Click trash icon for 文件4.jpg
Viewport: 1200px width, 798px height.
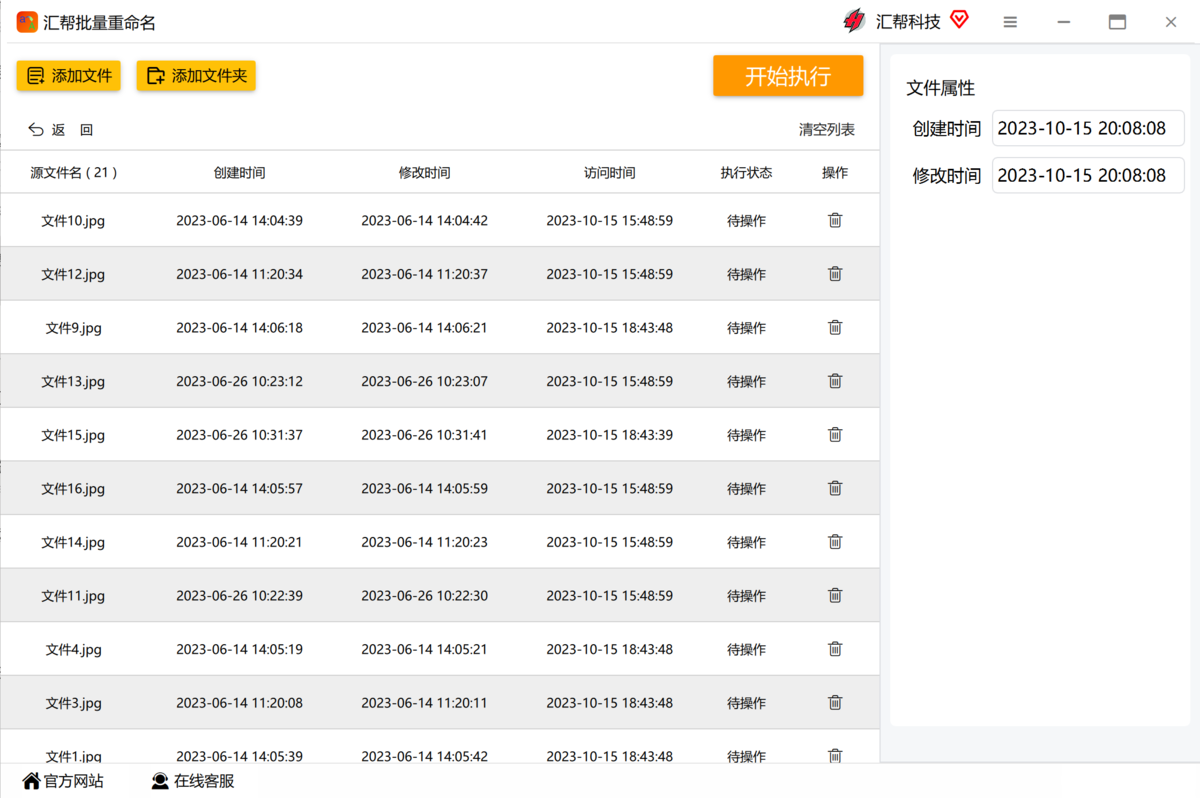pos(835,649)
